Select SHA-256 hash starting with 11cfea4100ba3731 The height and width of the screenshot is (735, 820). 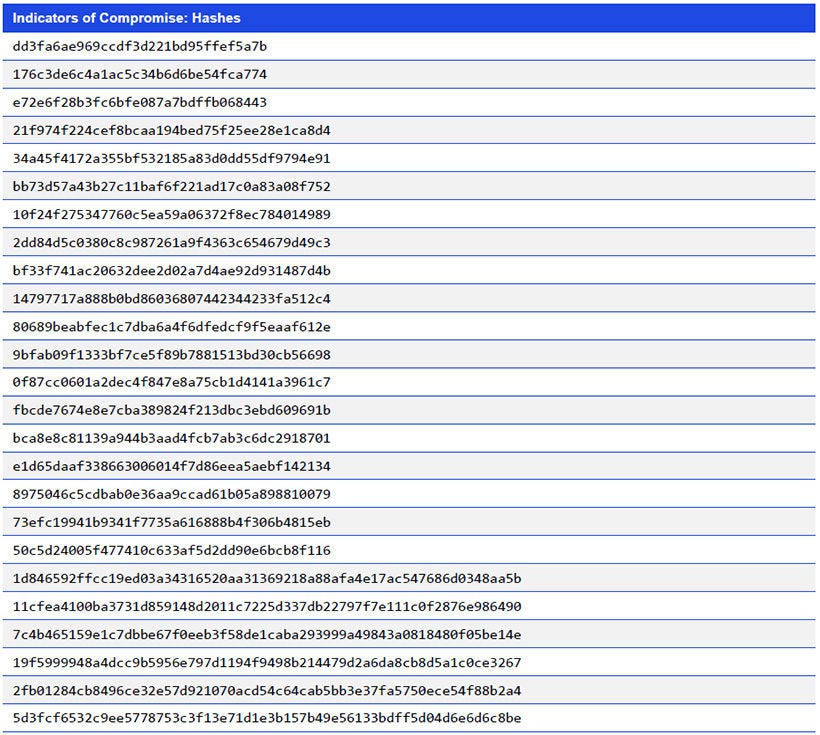(267, 607)
